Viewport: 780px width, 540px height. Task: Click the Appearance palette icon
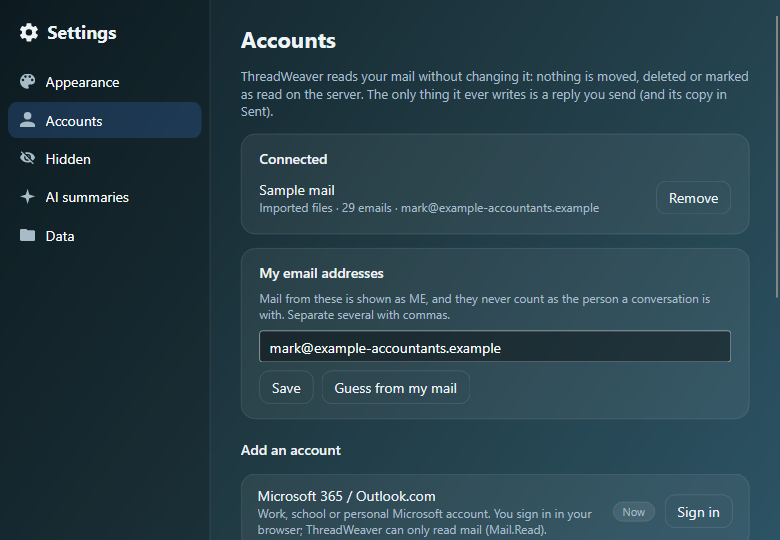pos(27,82)
